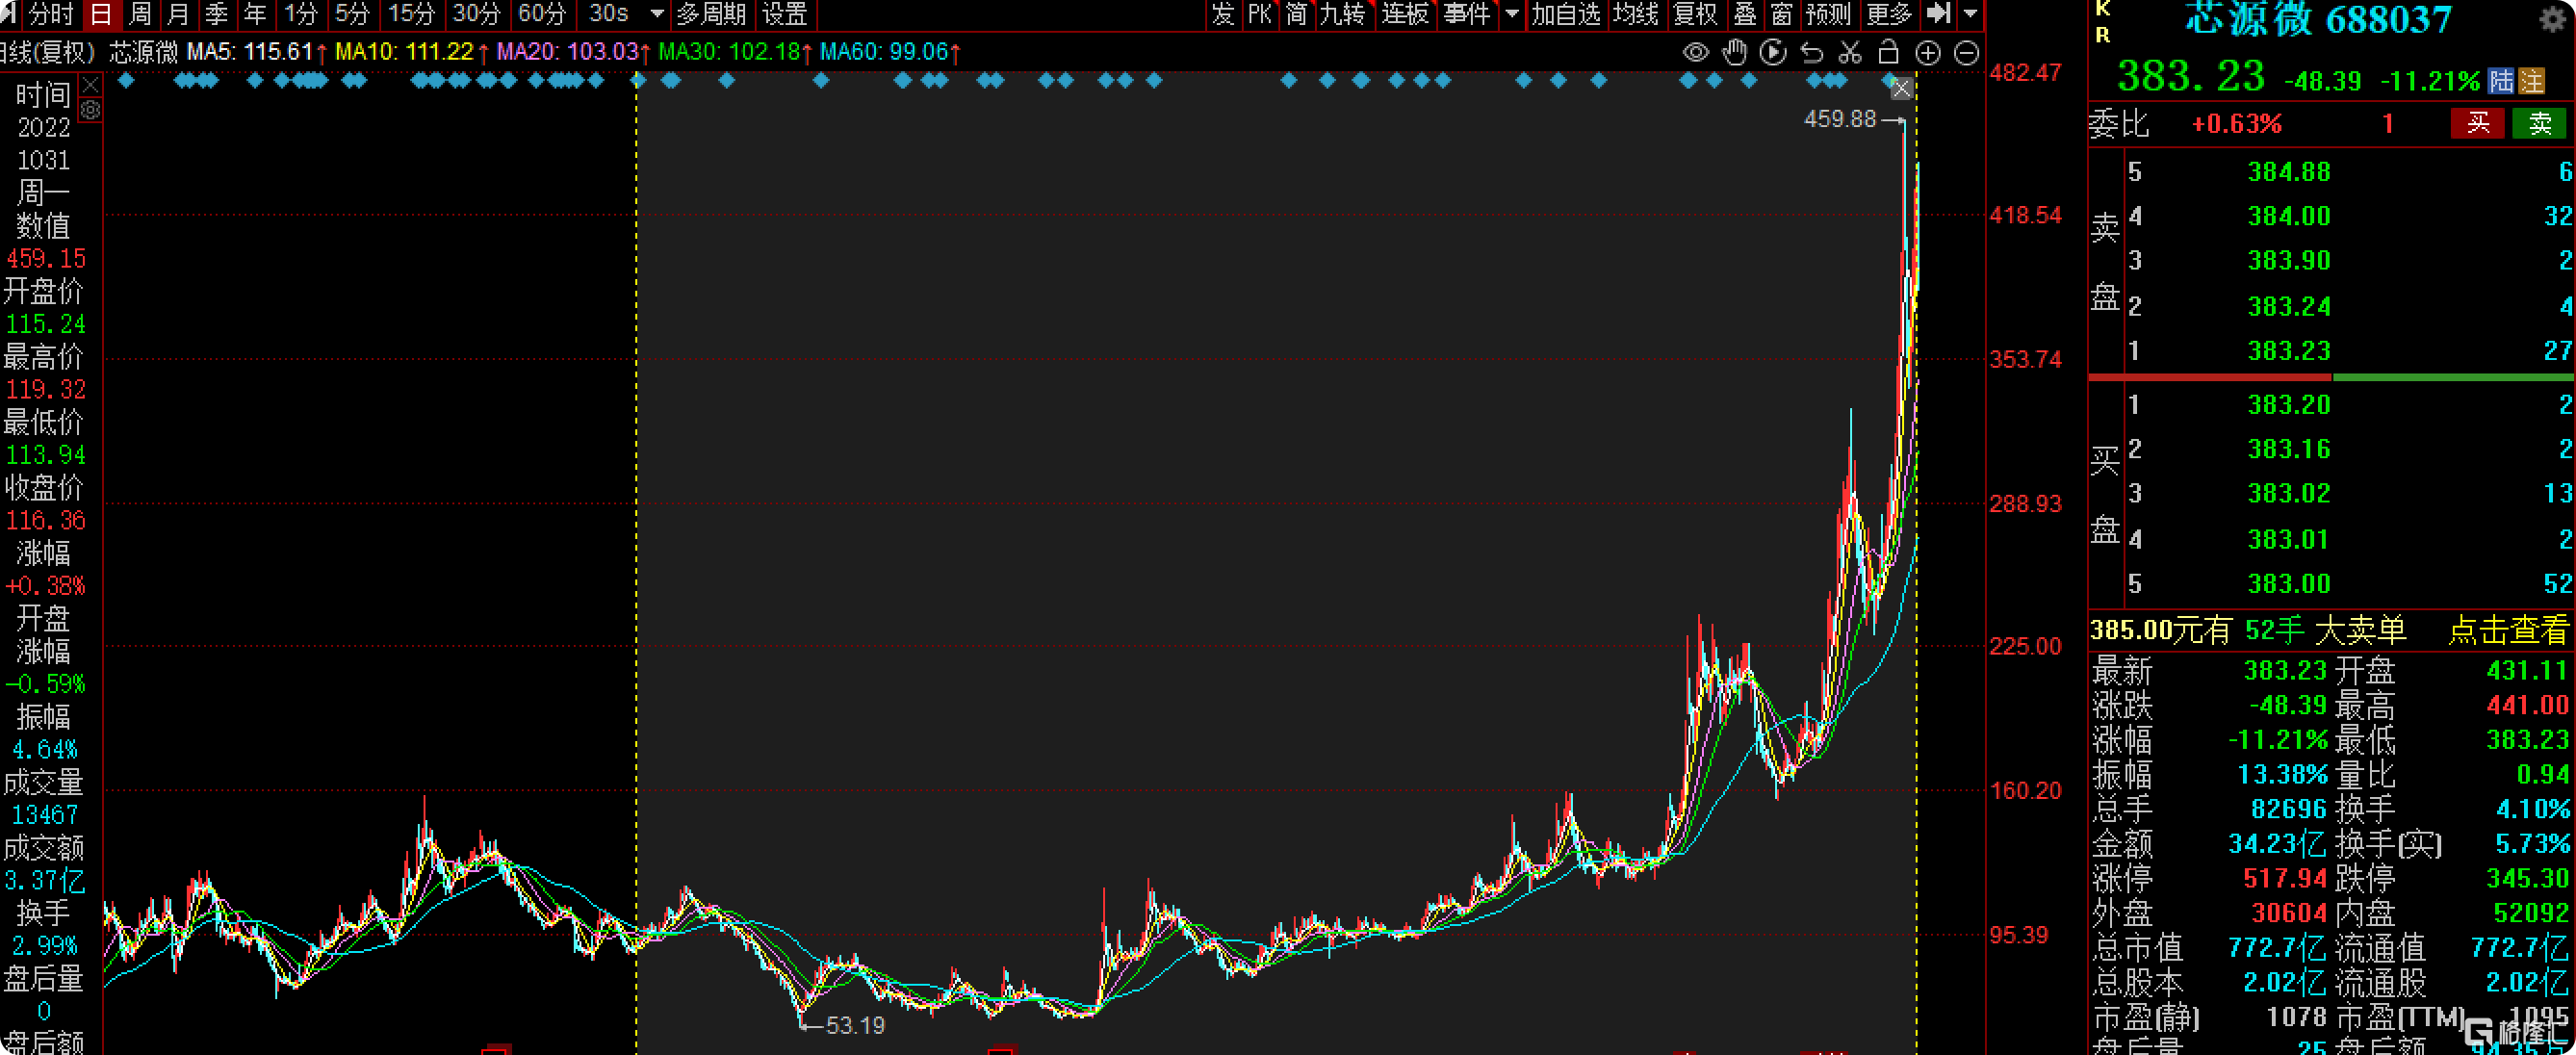Open quote panel settings gear
The width and height of the screenshot is (2576, 1055).
pos(2553,20)
